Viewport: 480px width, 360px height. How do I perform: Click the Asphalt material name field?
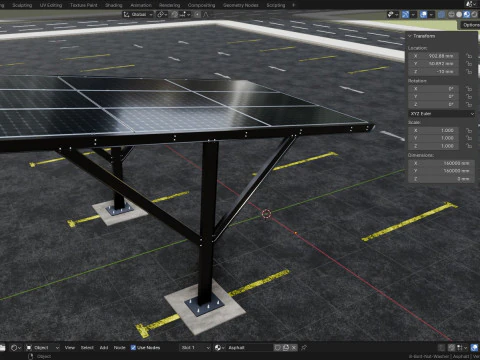(249, 348)
